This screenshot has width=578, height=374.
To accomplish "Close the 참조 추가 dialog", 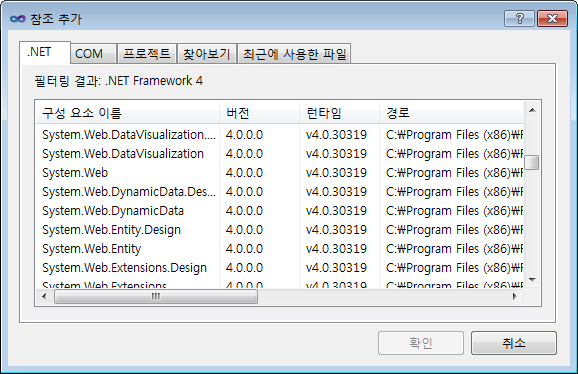I will 552,18.
